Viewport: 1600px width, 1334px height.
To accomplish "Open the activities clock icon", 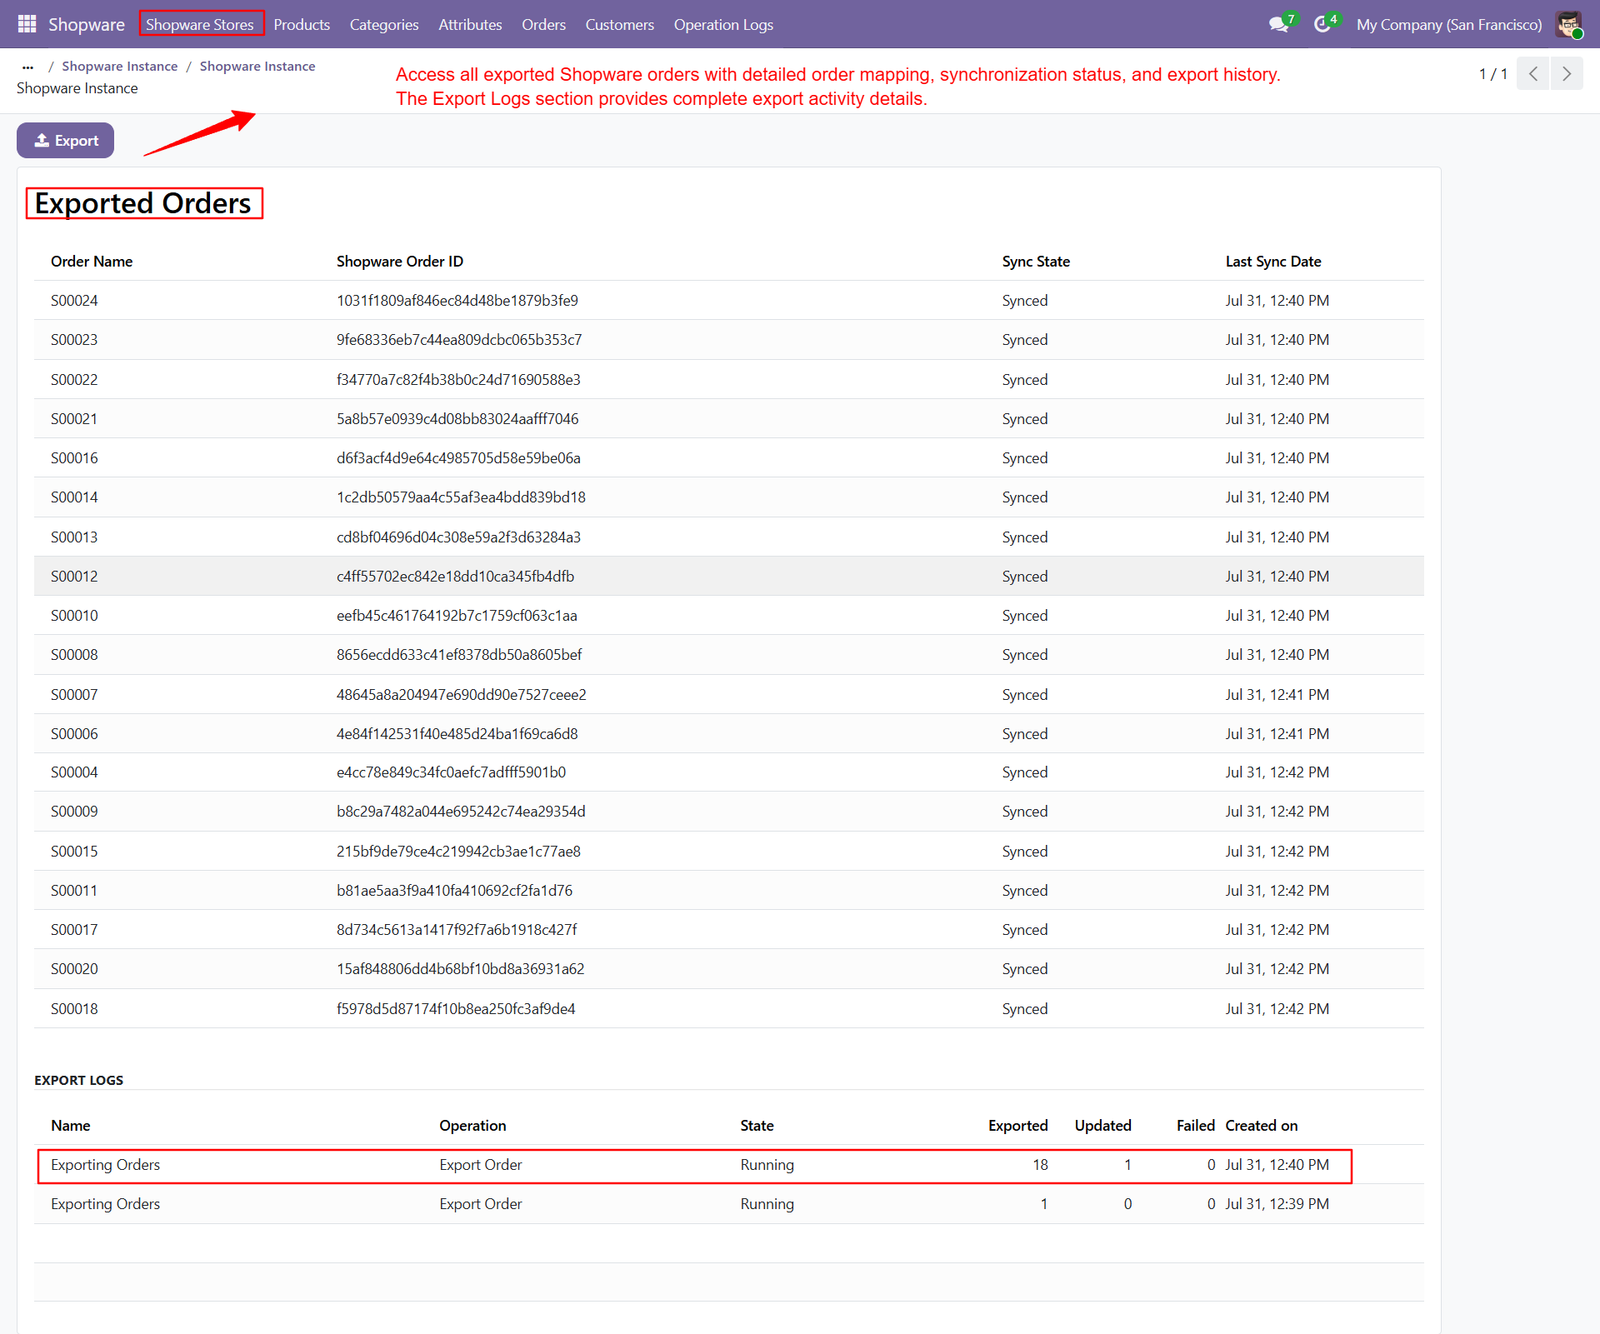I will pos(1324,24).
